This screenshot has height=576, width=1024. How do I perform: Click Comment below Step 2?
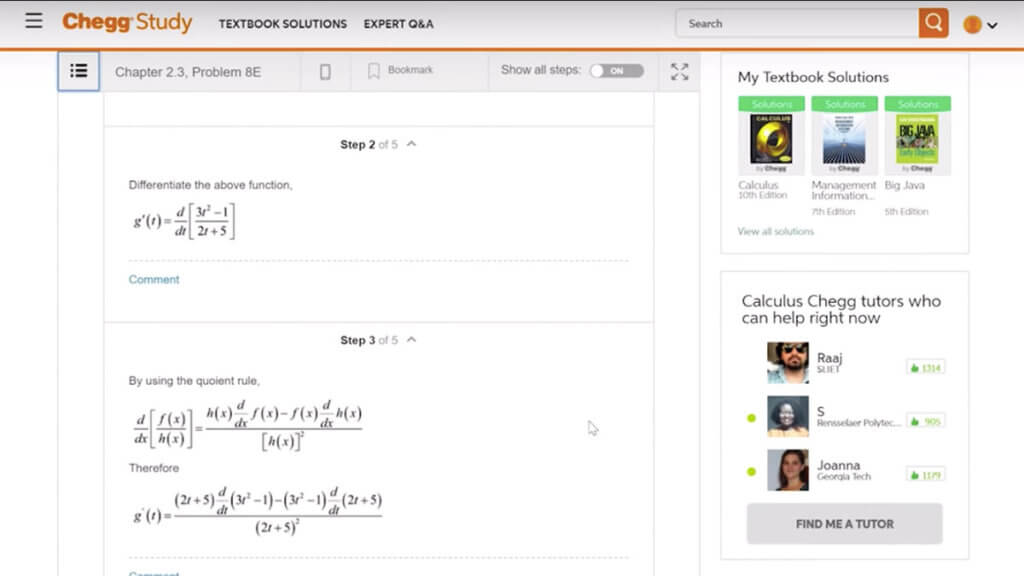[153, 279]
